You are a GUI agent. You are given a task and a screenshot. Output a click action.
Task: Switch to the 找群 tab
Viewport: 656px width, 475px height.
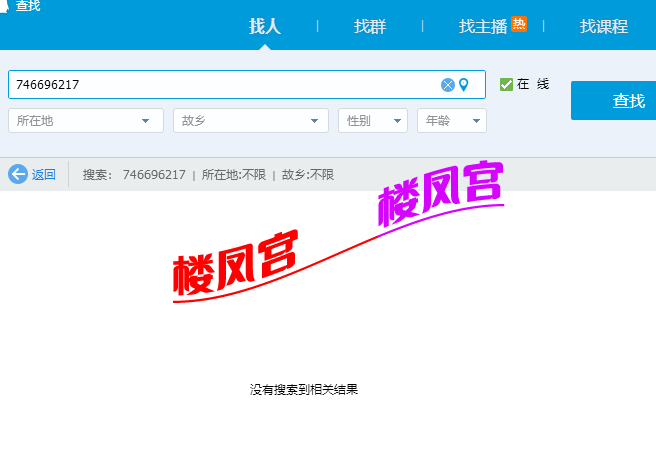[x=370, y=27]
